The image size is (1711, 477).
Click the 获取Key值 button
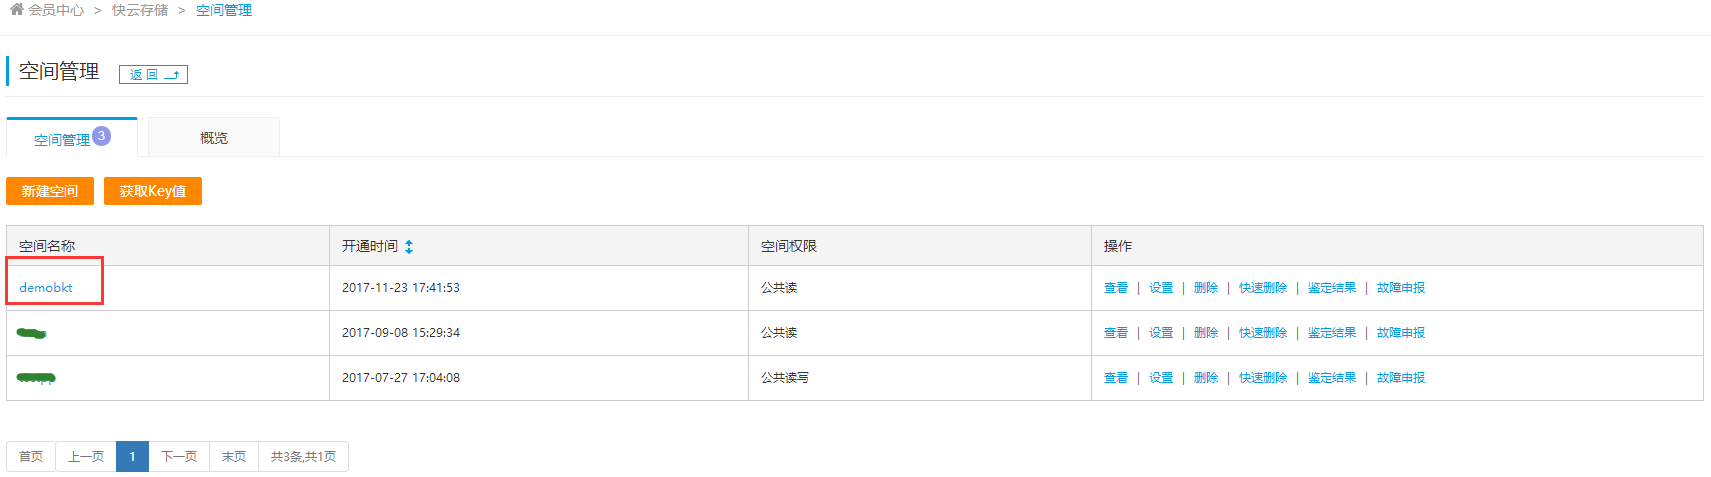153,191
